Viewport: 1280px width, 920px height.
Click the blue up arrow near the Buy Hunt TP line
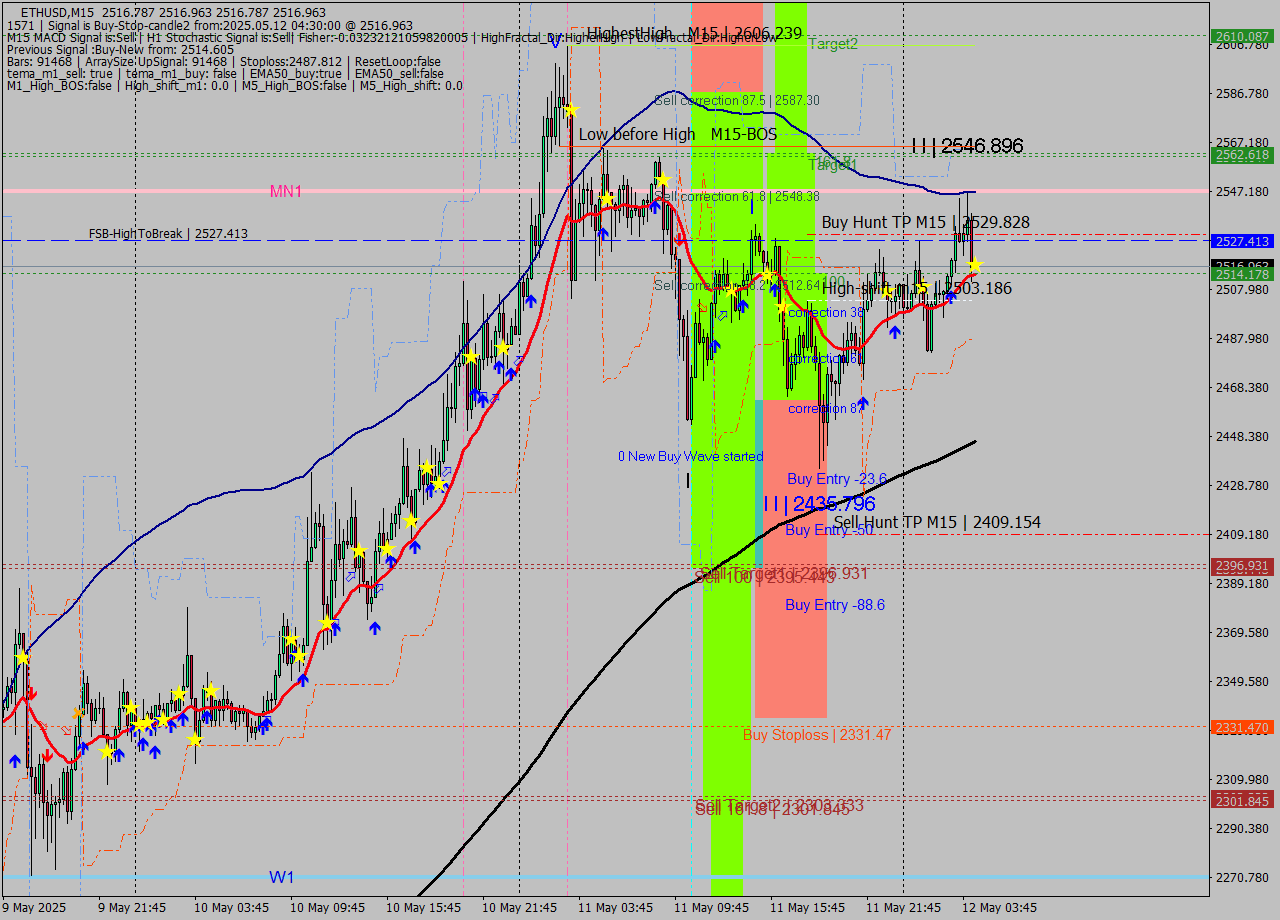coord(951,297)
